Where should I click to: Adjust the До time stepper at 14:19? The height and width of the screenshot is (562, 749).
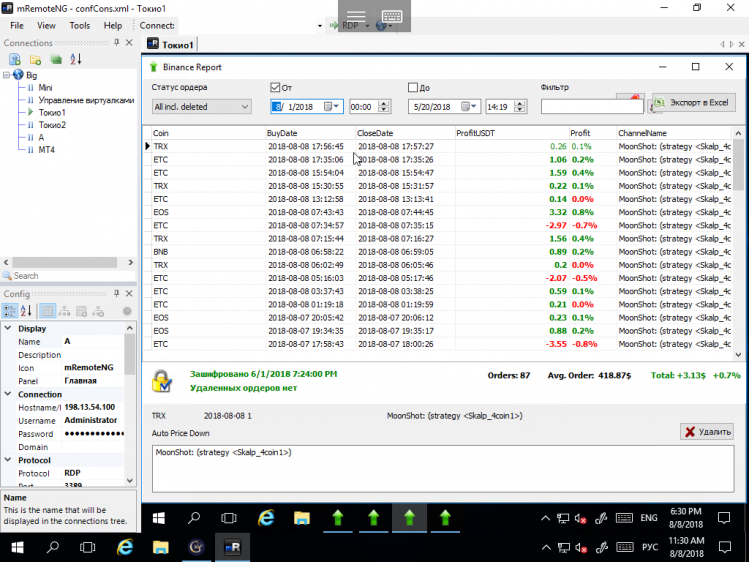coord(520,106)
